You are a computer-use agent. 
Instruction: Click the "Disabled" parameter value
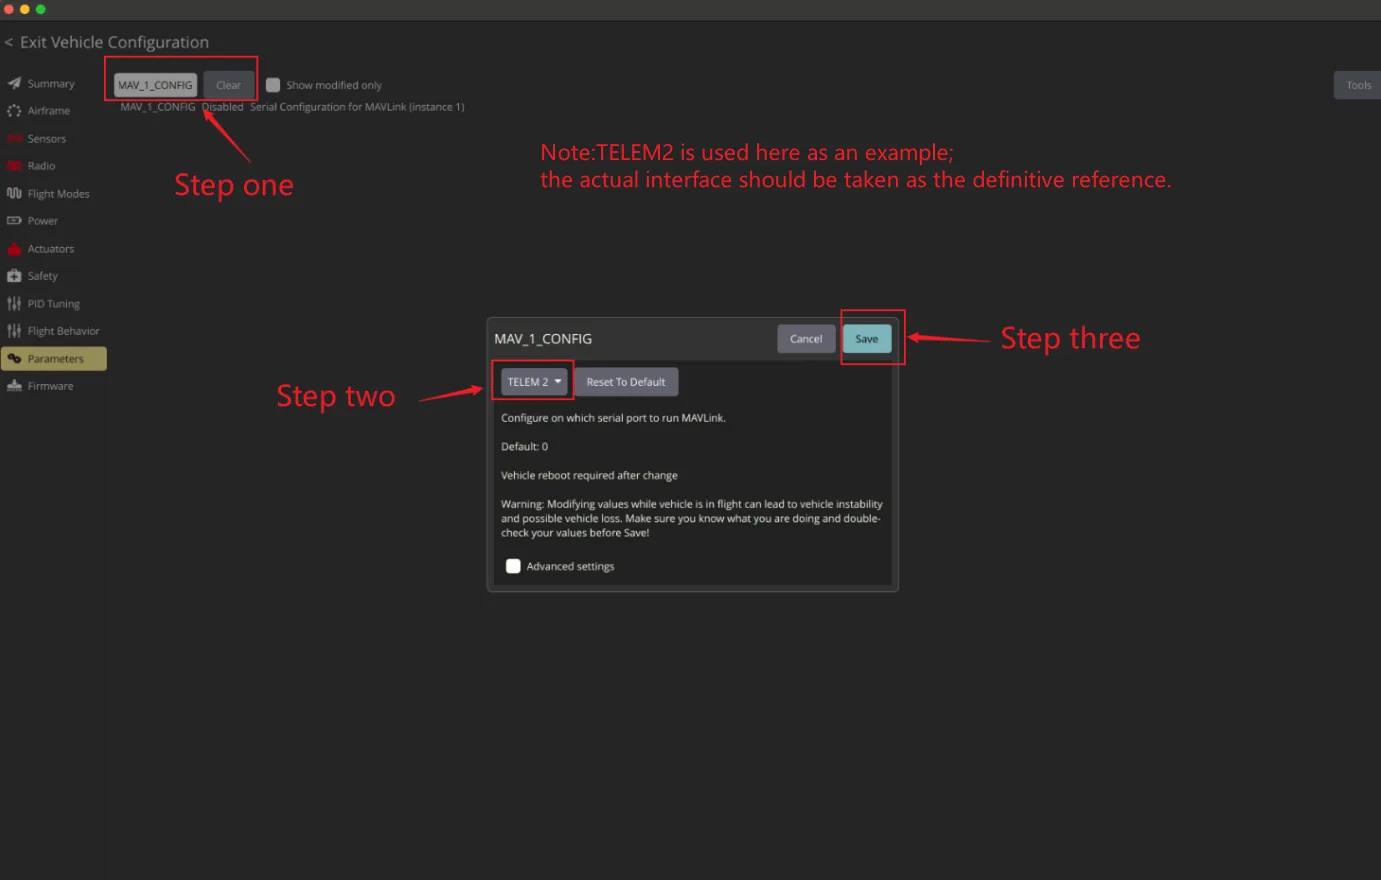pyautogui.click(x=222, y=107)
